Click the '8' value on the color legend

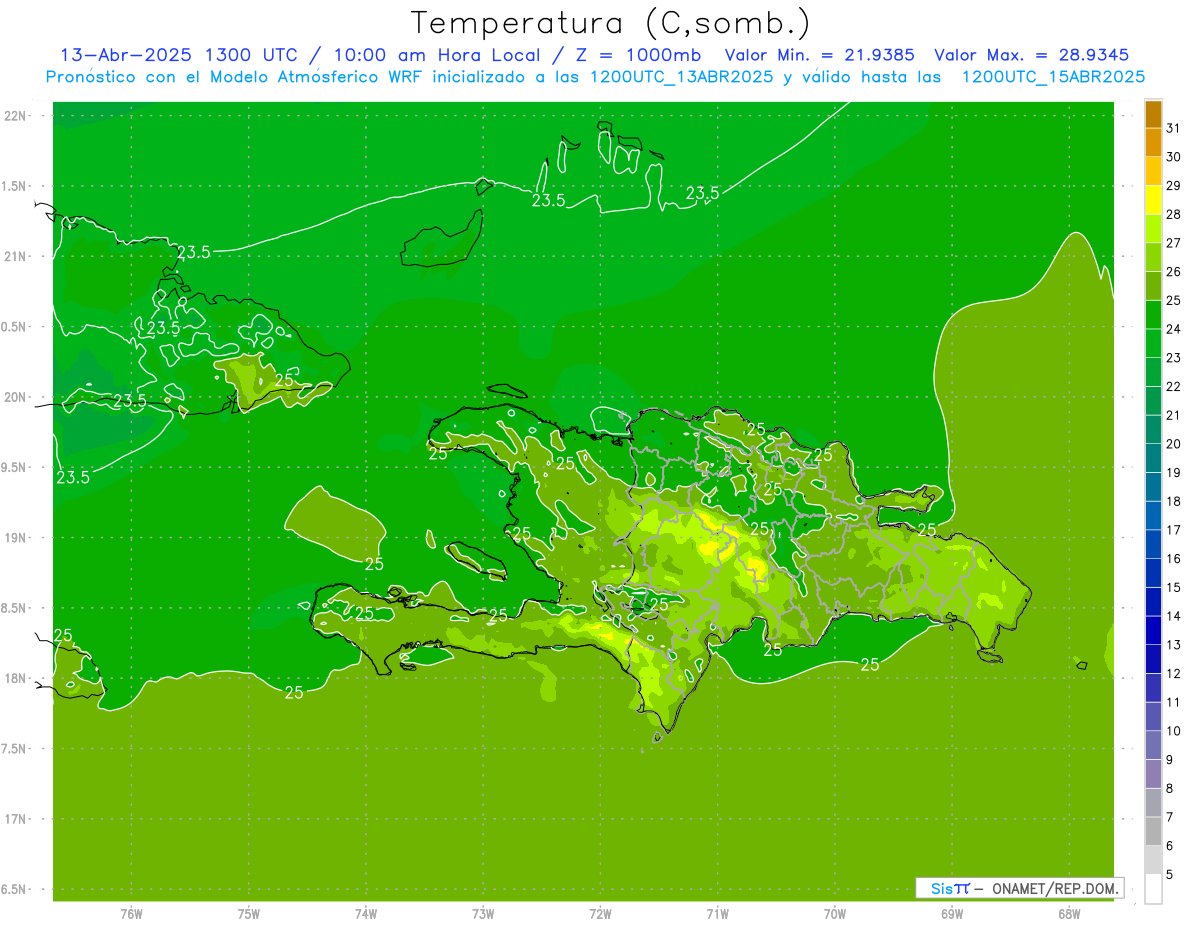[x=1170, y=789]
